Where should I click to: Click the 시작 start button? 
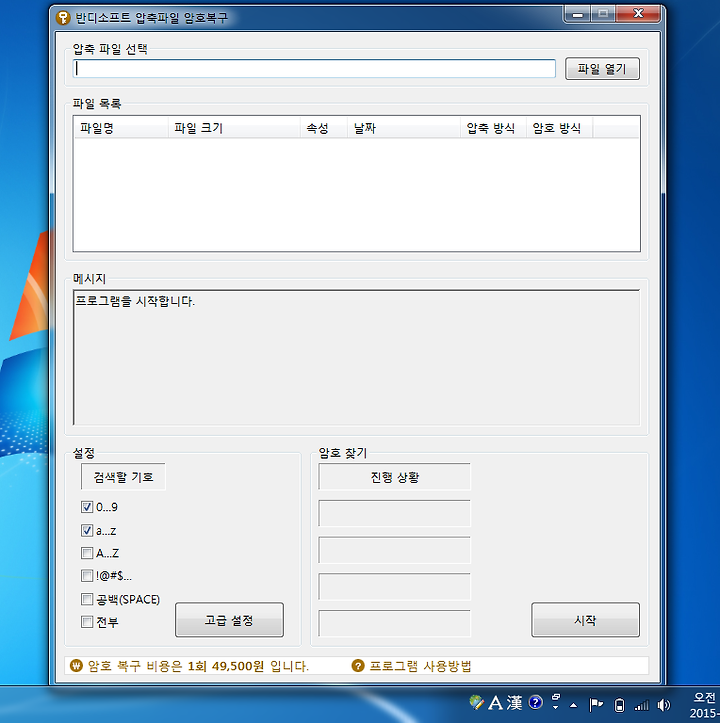pyautogui.click(x=585, y=620)
